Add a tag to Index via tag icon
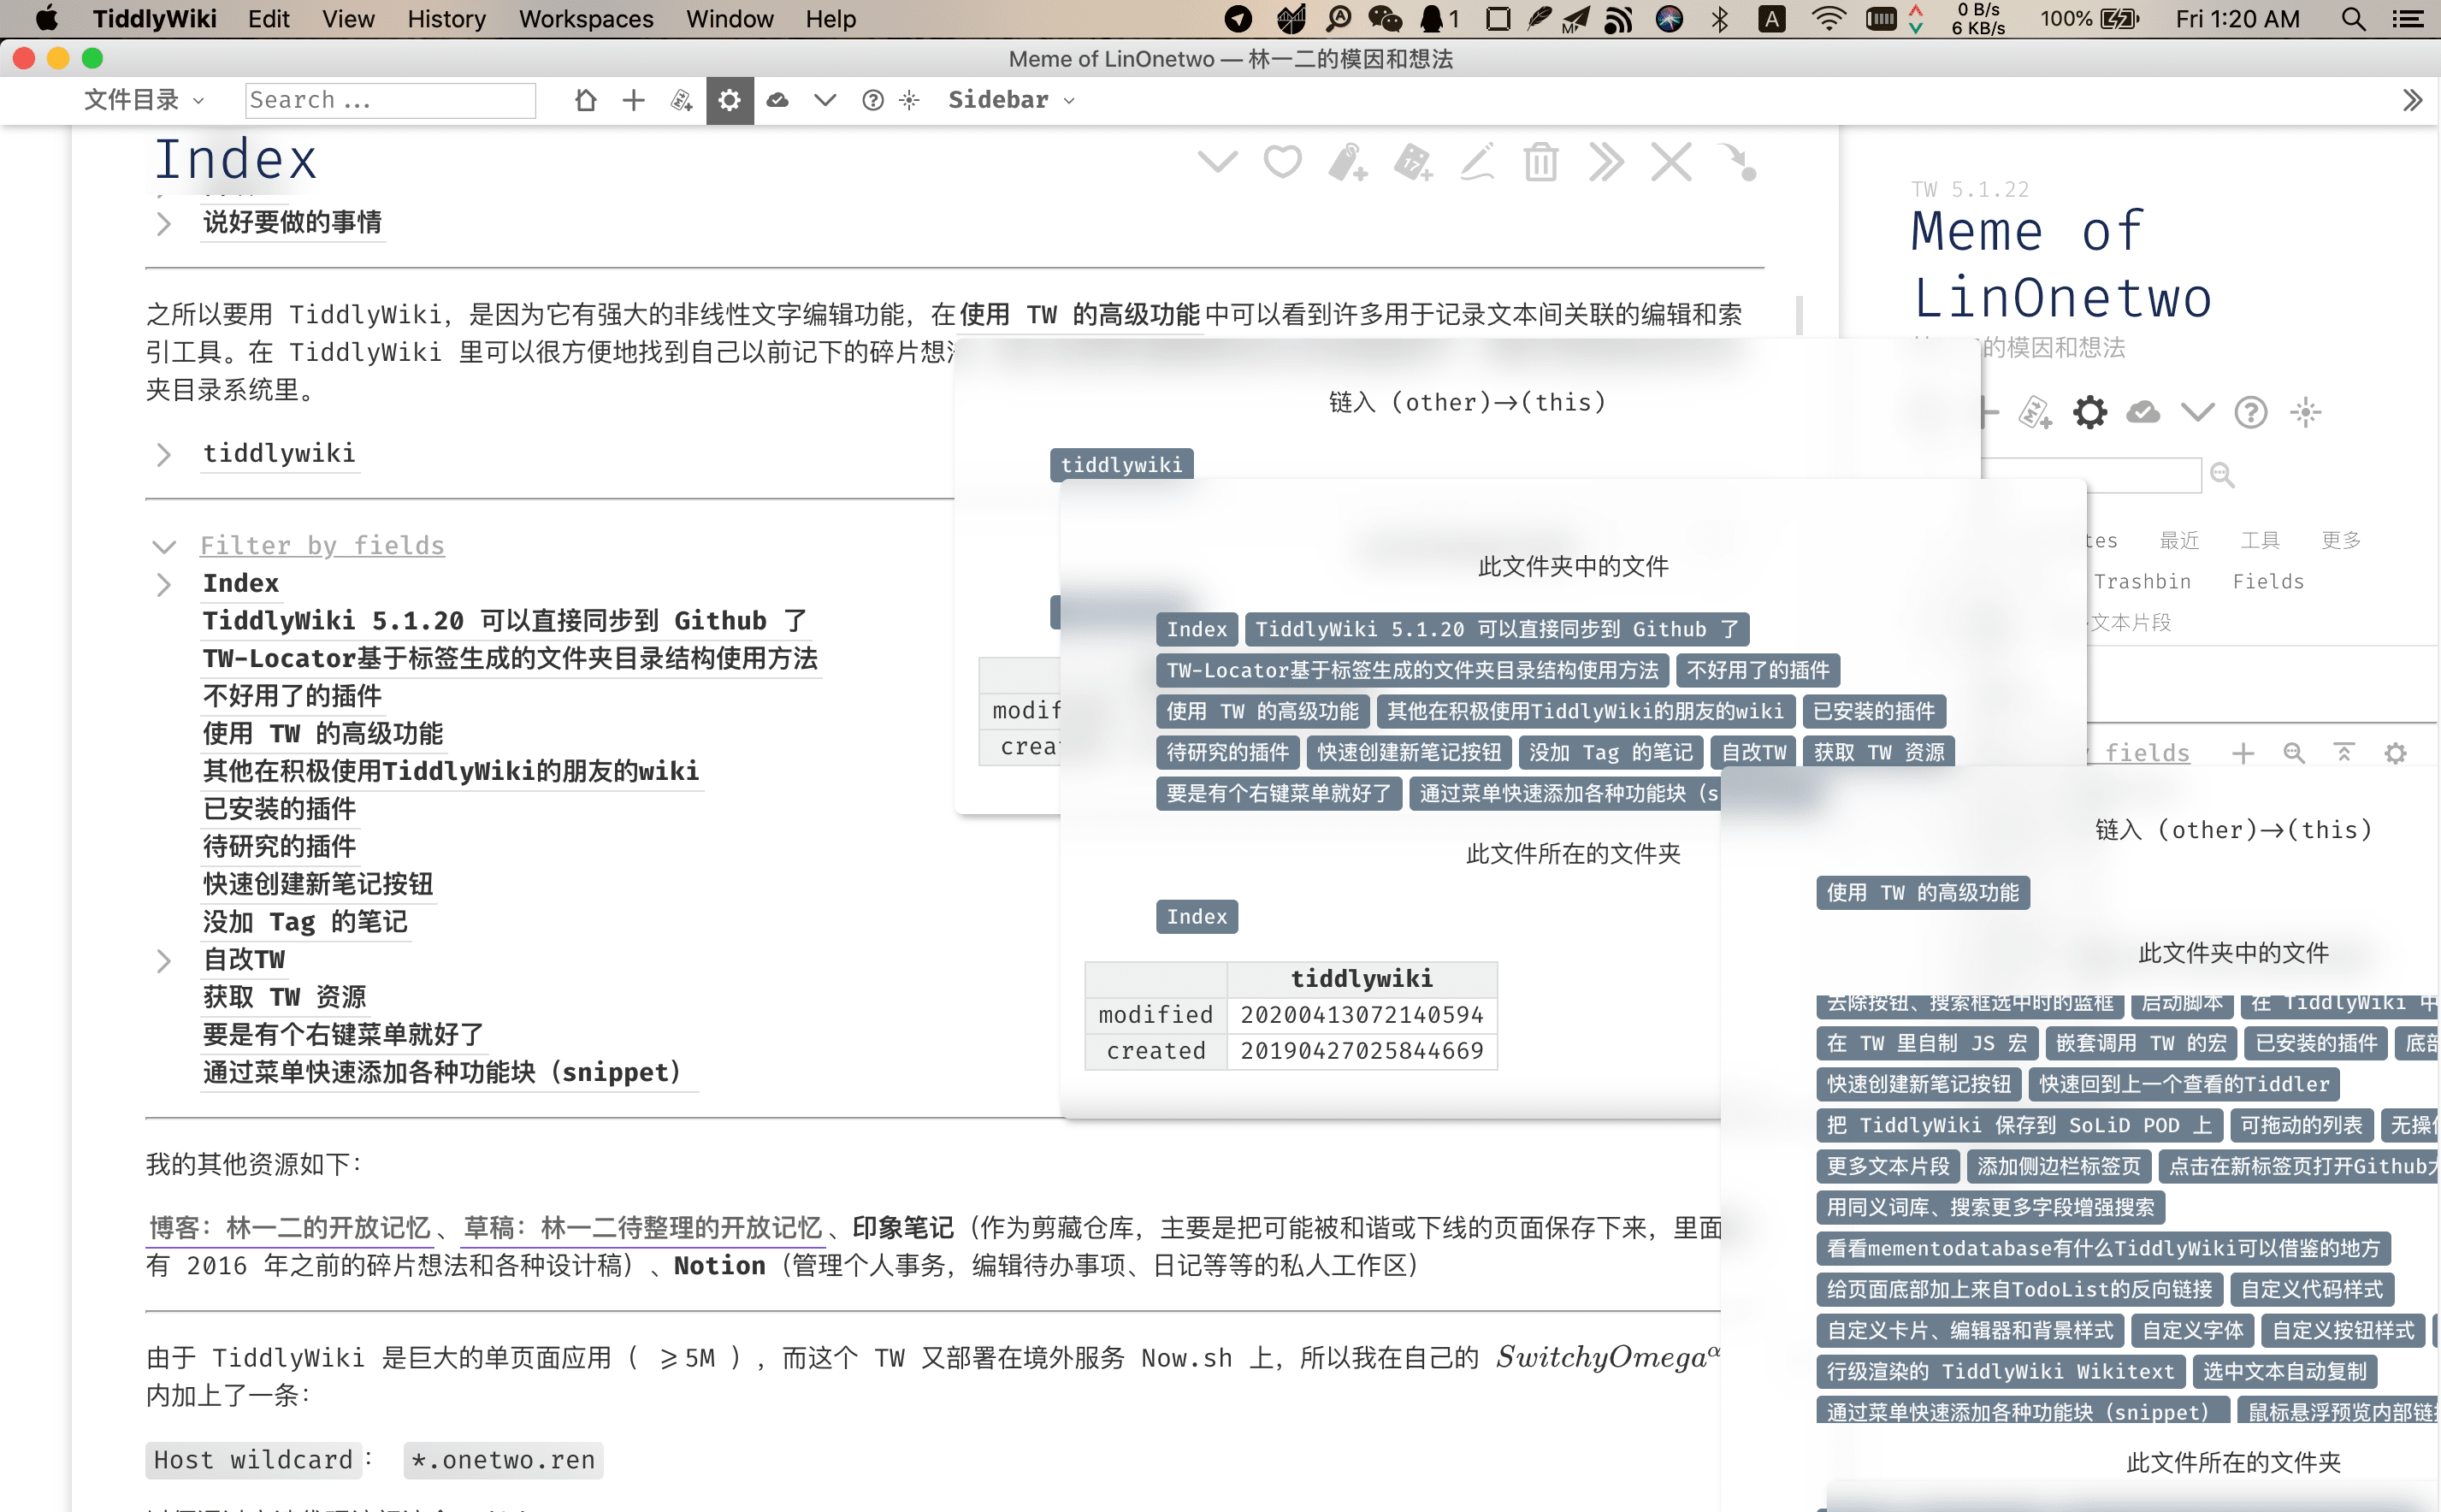The height and width of the screenshot is (1512, 2441). pyautogui.click(x=1349, y=161)
